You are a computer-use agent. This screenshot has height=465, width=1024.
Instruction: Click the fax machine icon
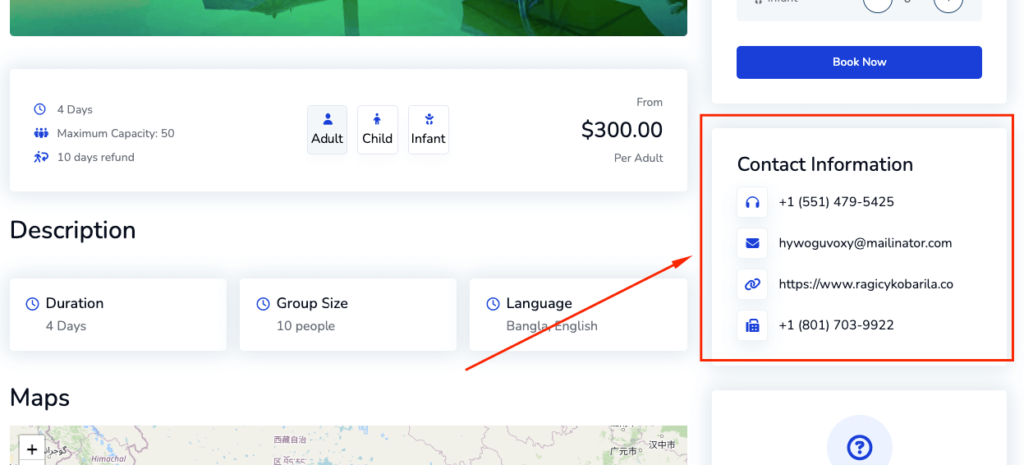tap(752, 325)
